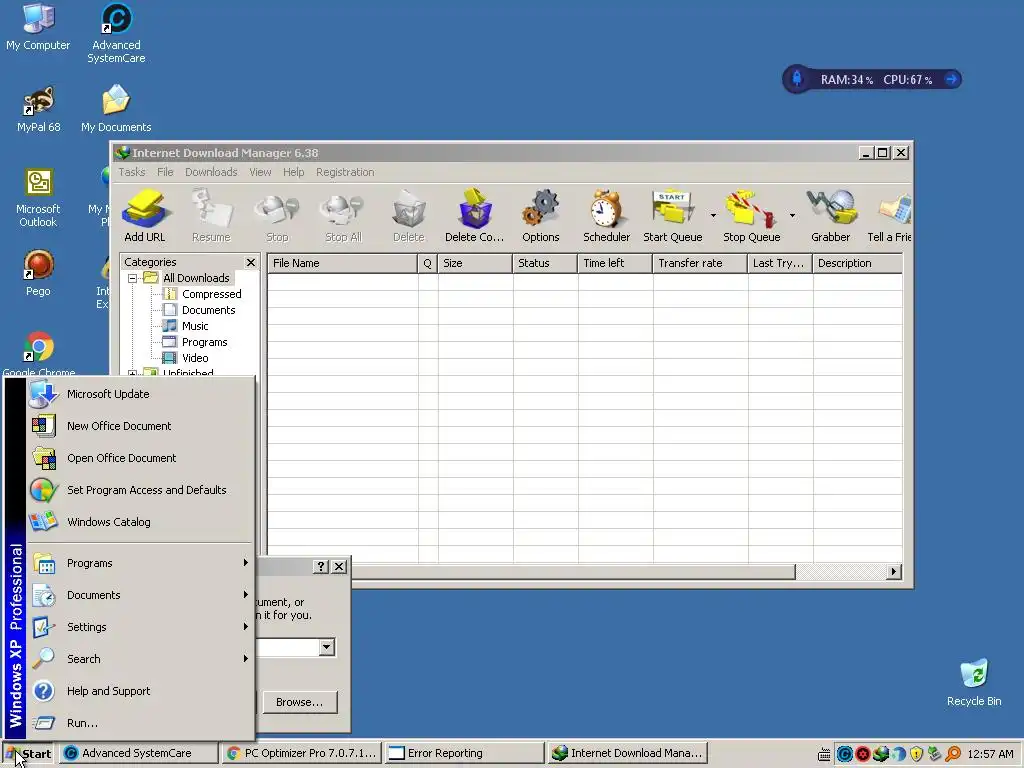Viewport: 1024px width, 768px height.
Task: Click the Resume toolbar icon
Action: pos(211,216)
